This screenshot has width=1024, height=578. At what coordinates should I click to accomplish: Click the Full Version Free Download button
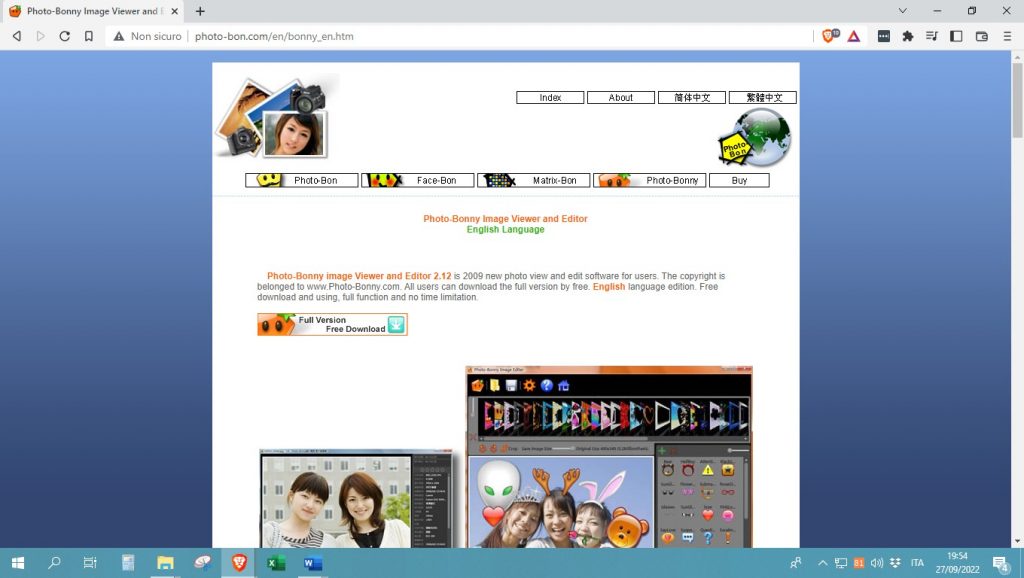(332, 325)
